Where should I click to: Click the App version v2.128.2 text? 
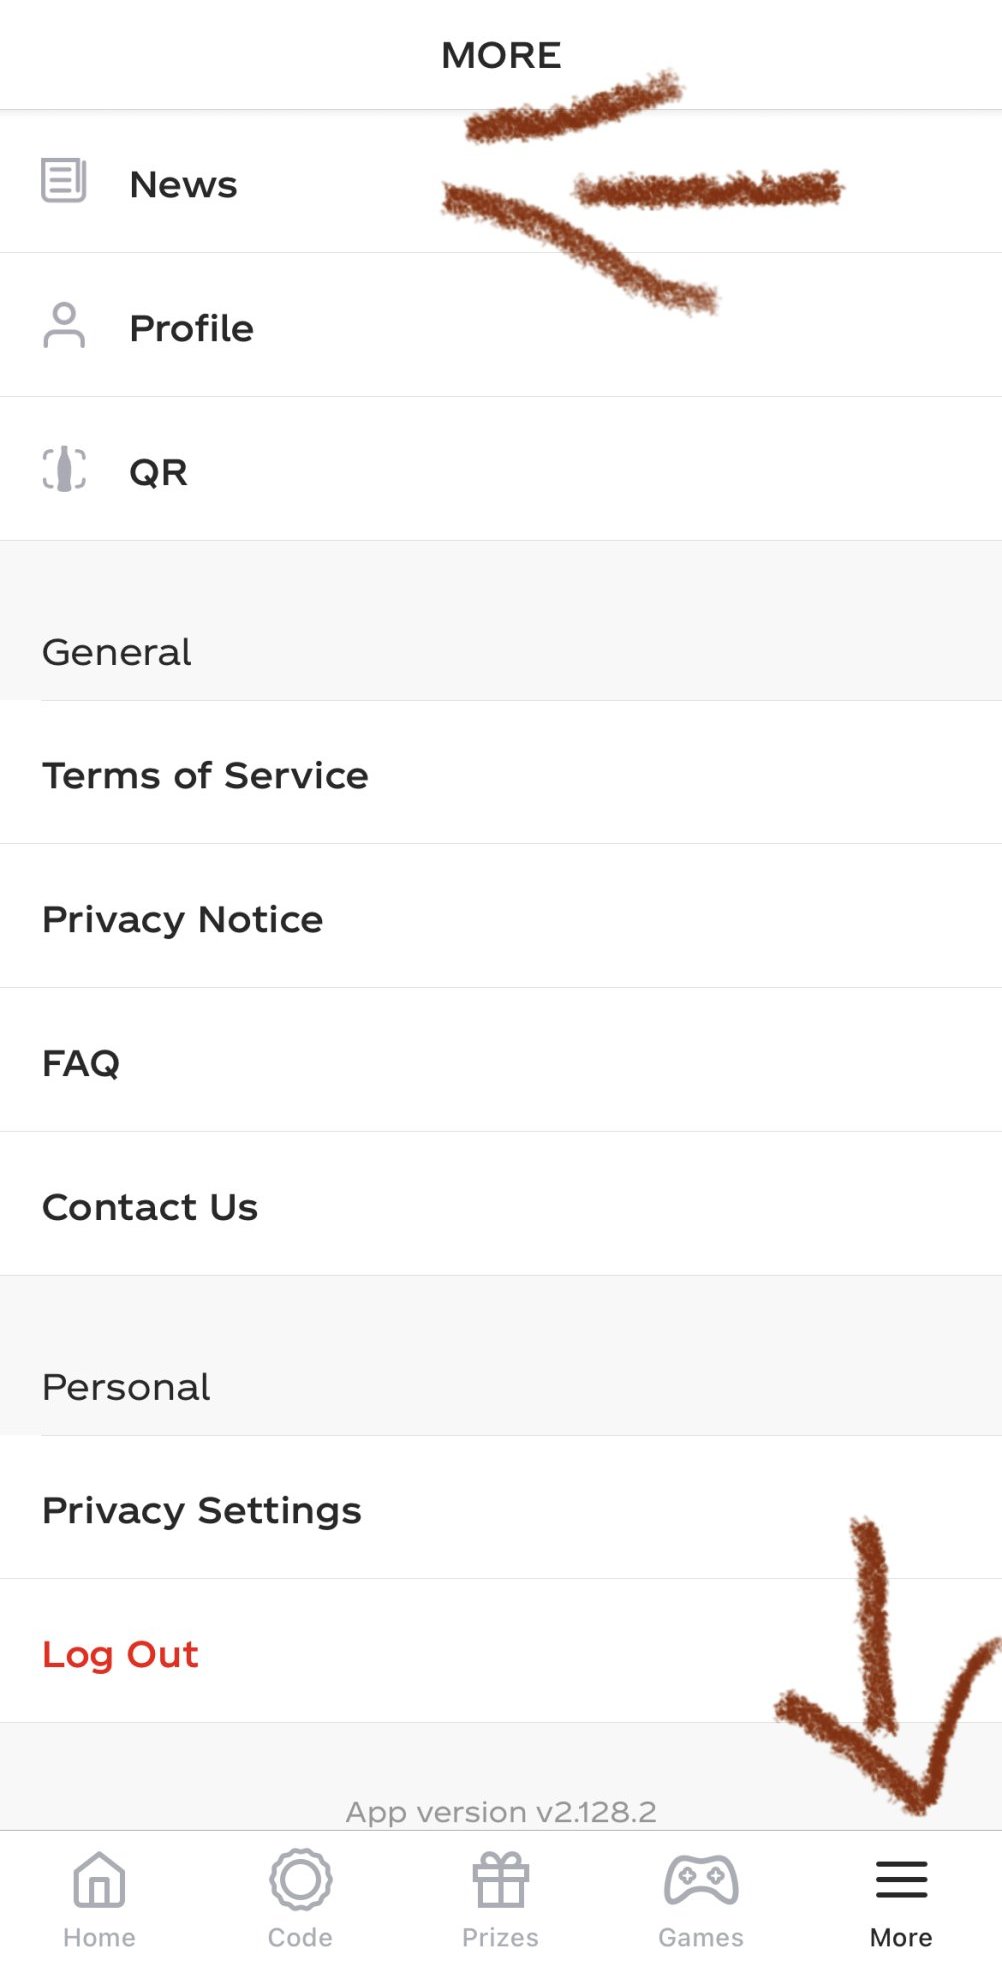click(501, 1812)
